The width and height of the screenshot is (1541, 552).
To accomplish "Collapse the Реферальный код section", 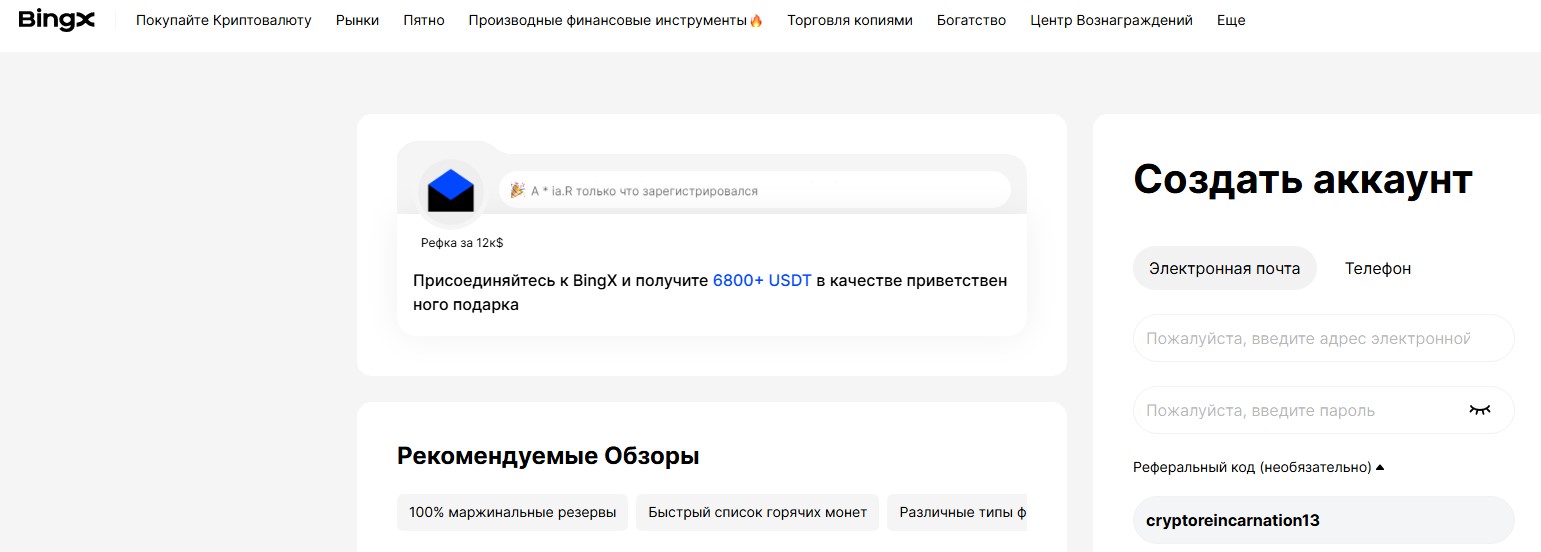I will (1259, 467).
